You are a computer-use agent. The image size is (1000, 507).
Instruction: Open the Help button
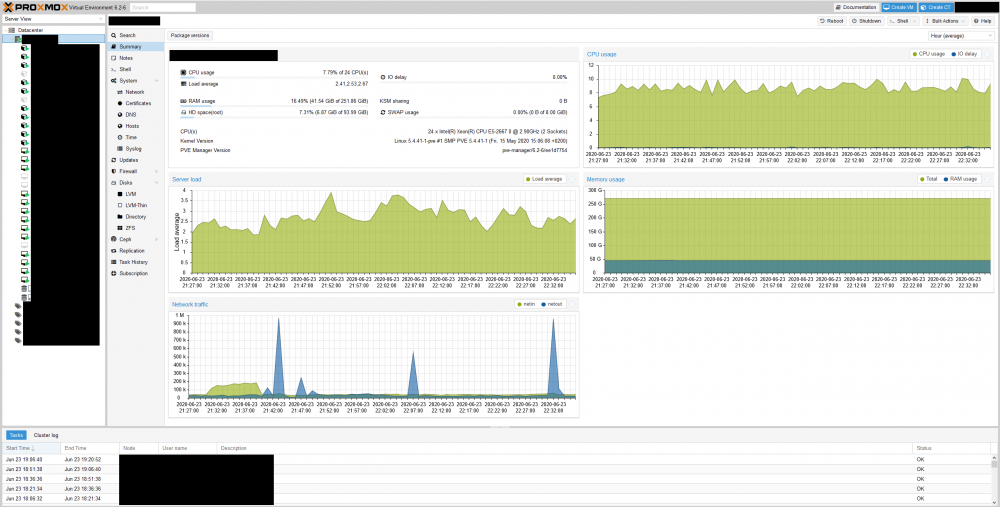983,21
